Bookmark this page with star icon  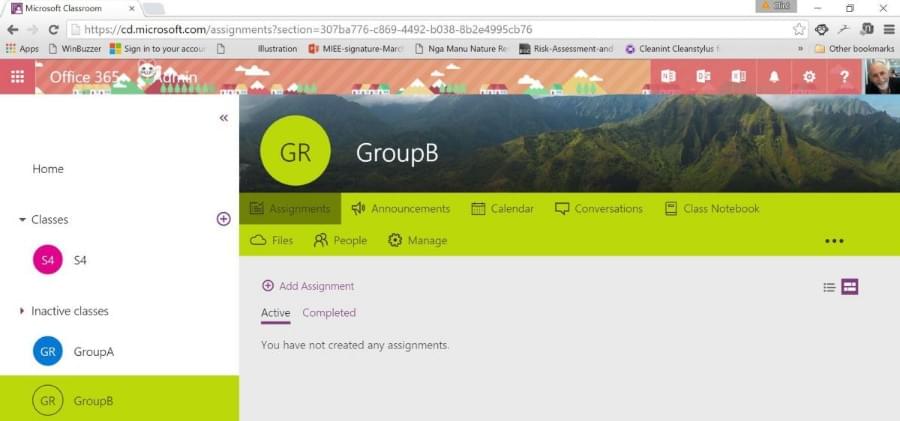pos(798,29)
